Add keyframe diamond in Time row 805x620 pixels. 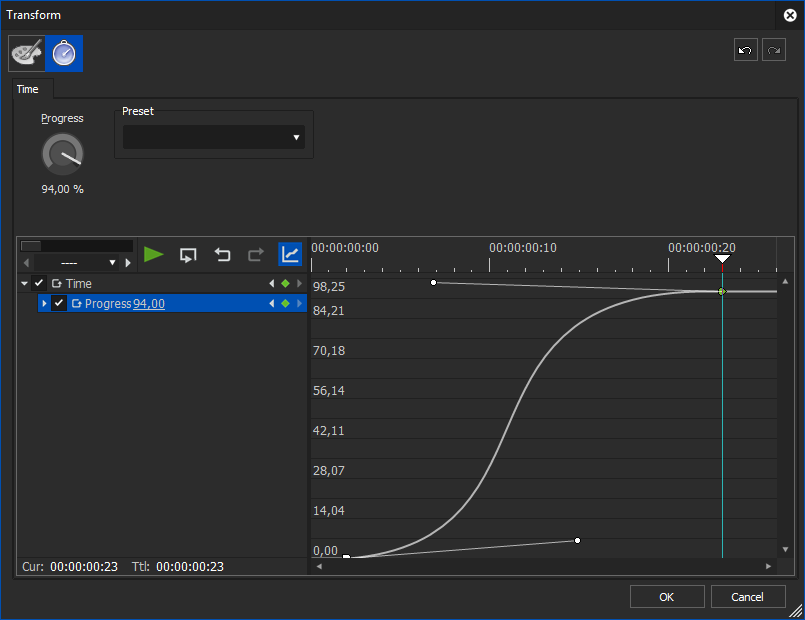click(285, 283)
